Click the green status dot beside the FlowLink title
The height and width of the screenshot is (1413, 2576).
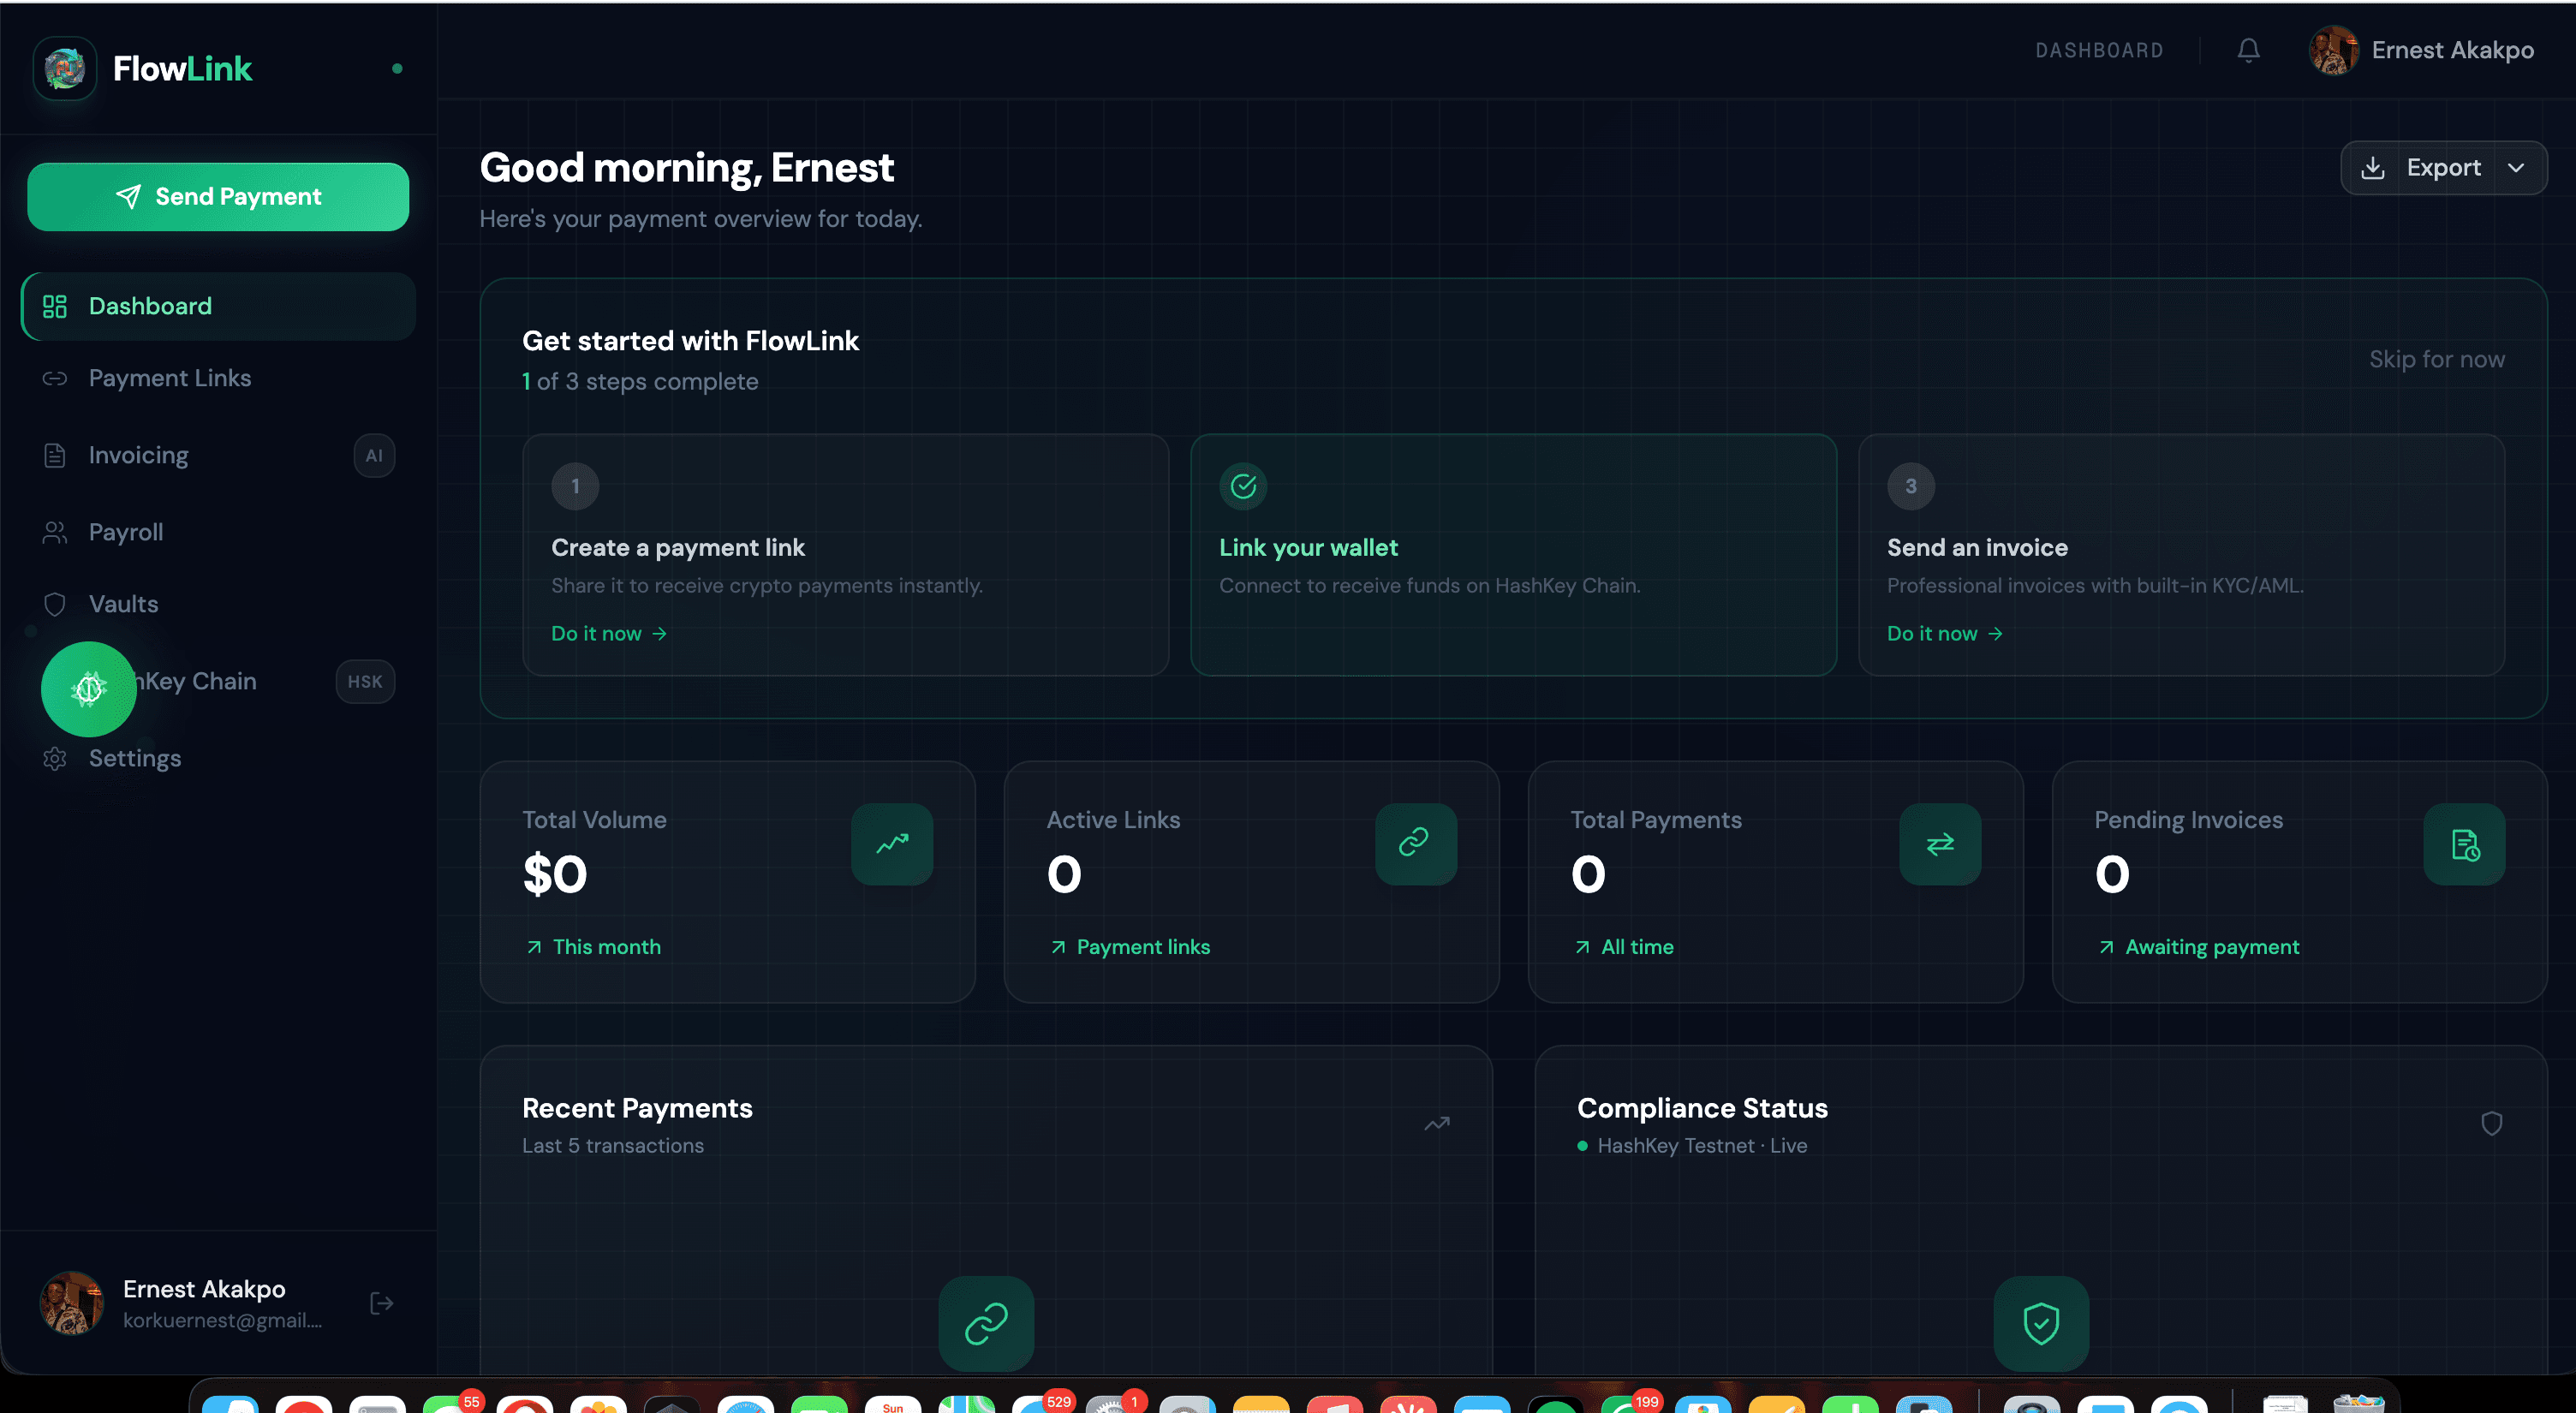tap(397, 69)
